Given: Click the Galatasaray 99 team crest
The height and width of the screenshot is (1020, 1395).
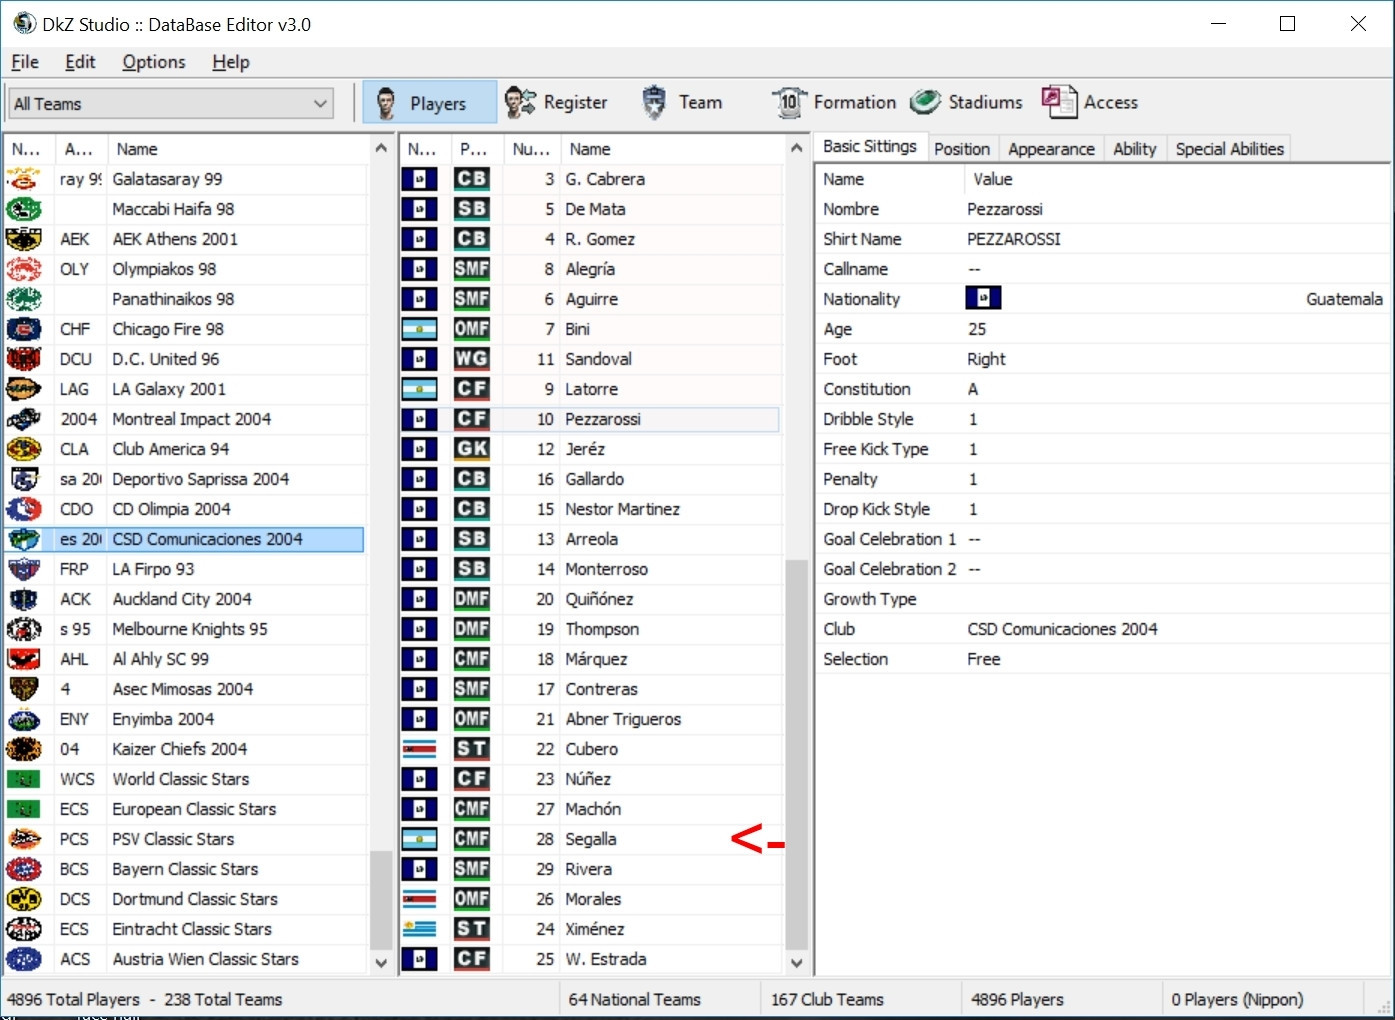Looking at the screenshot, I should coord(24,179).
